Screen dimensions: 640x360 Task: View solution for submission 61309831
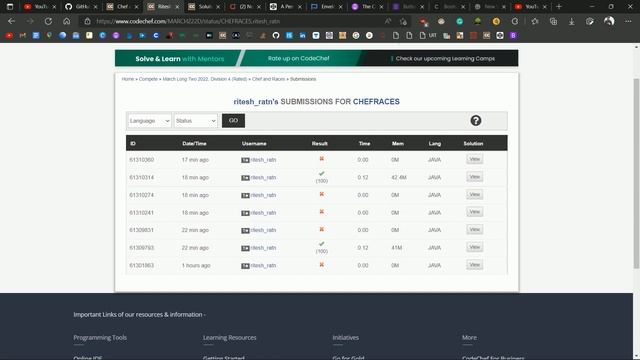point(474,229)
